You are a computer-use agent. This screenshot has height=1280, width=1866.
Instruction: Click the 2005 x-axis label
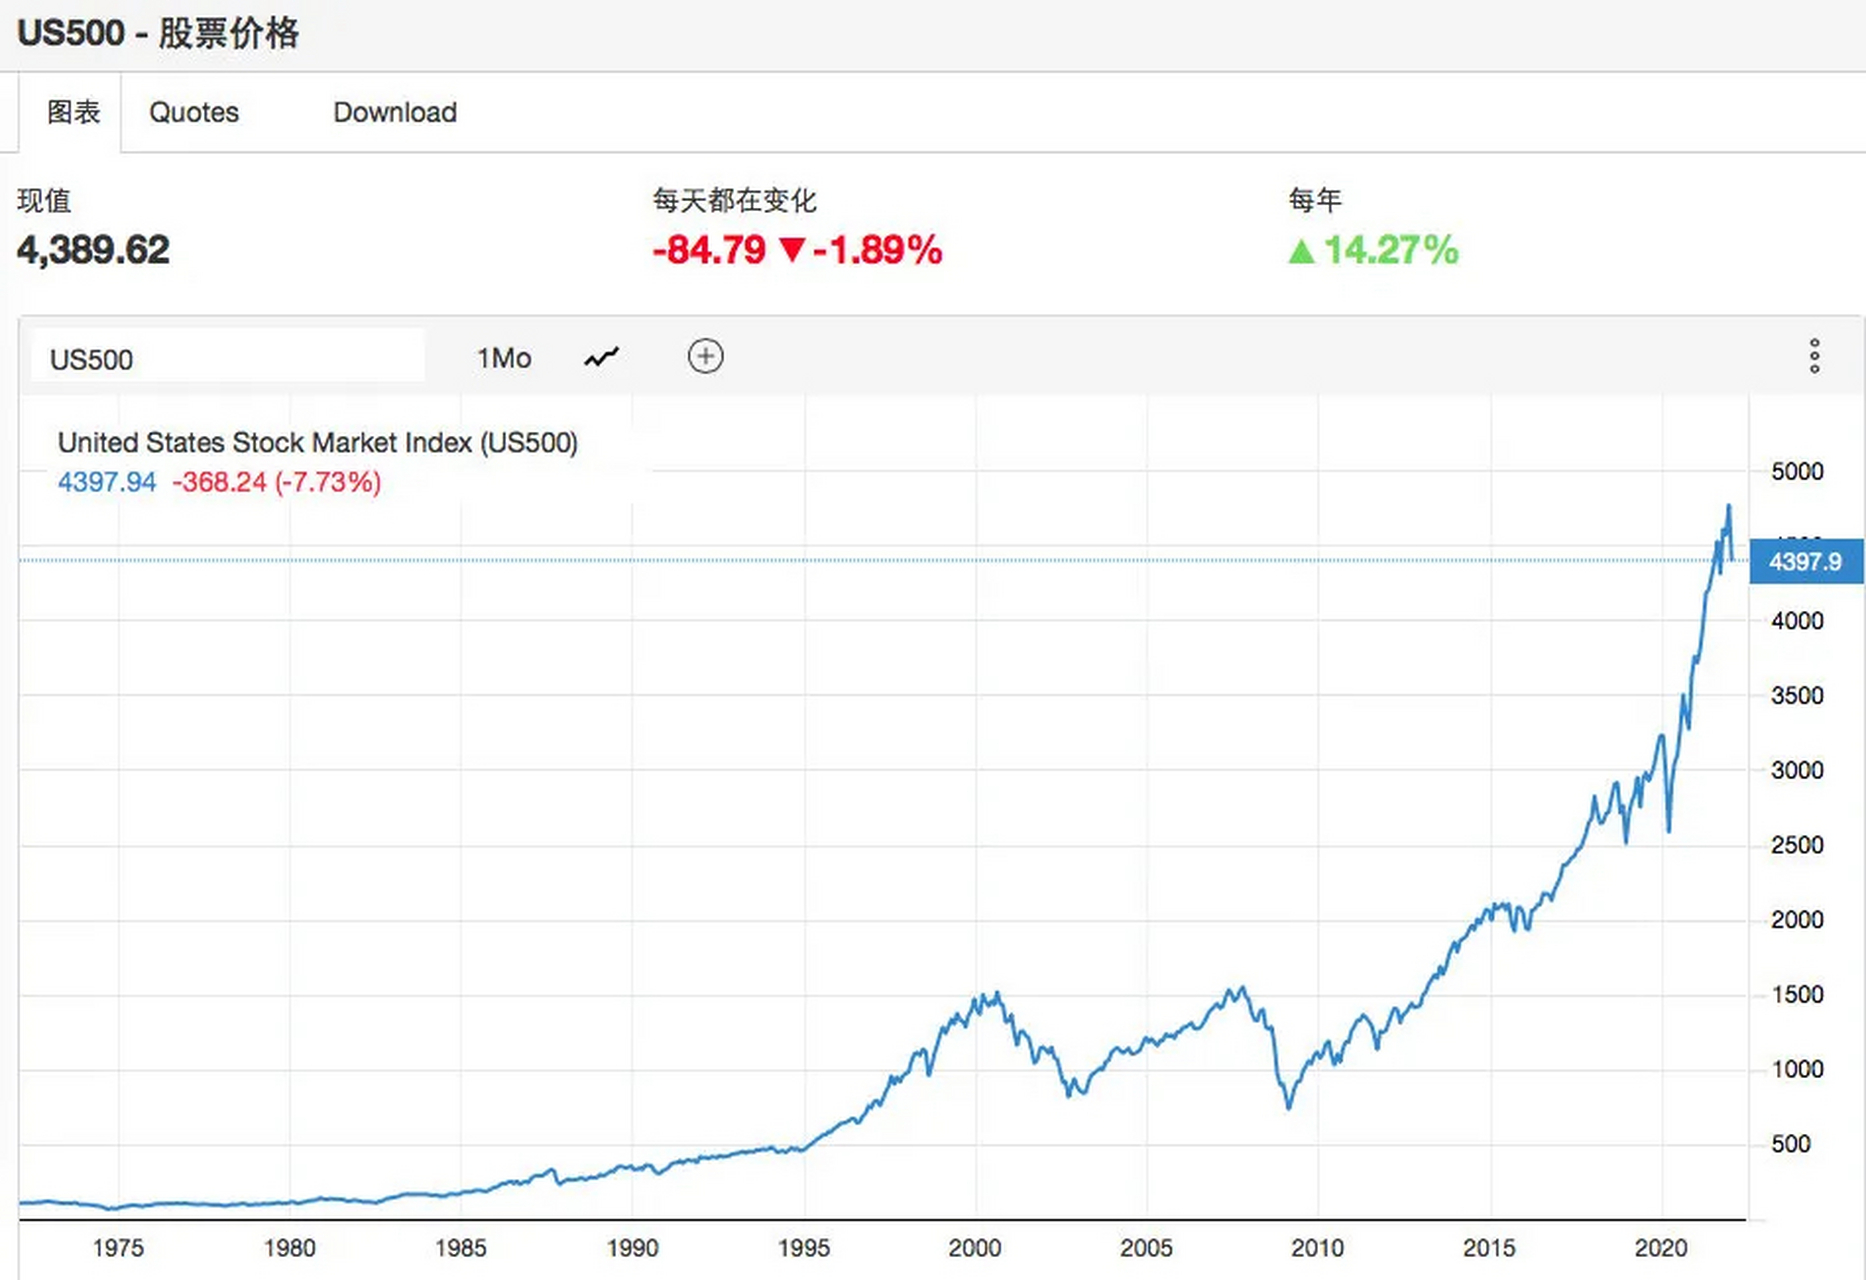(1146, 1248)
